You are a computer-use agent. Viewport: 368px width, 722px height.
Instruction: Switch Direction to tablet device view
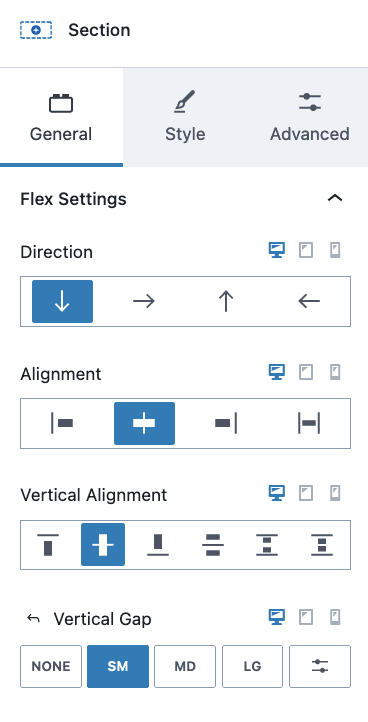306,250
